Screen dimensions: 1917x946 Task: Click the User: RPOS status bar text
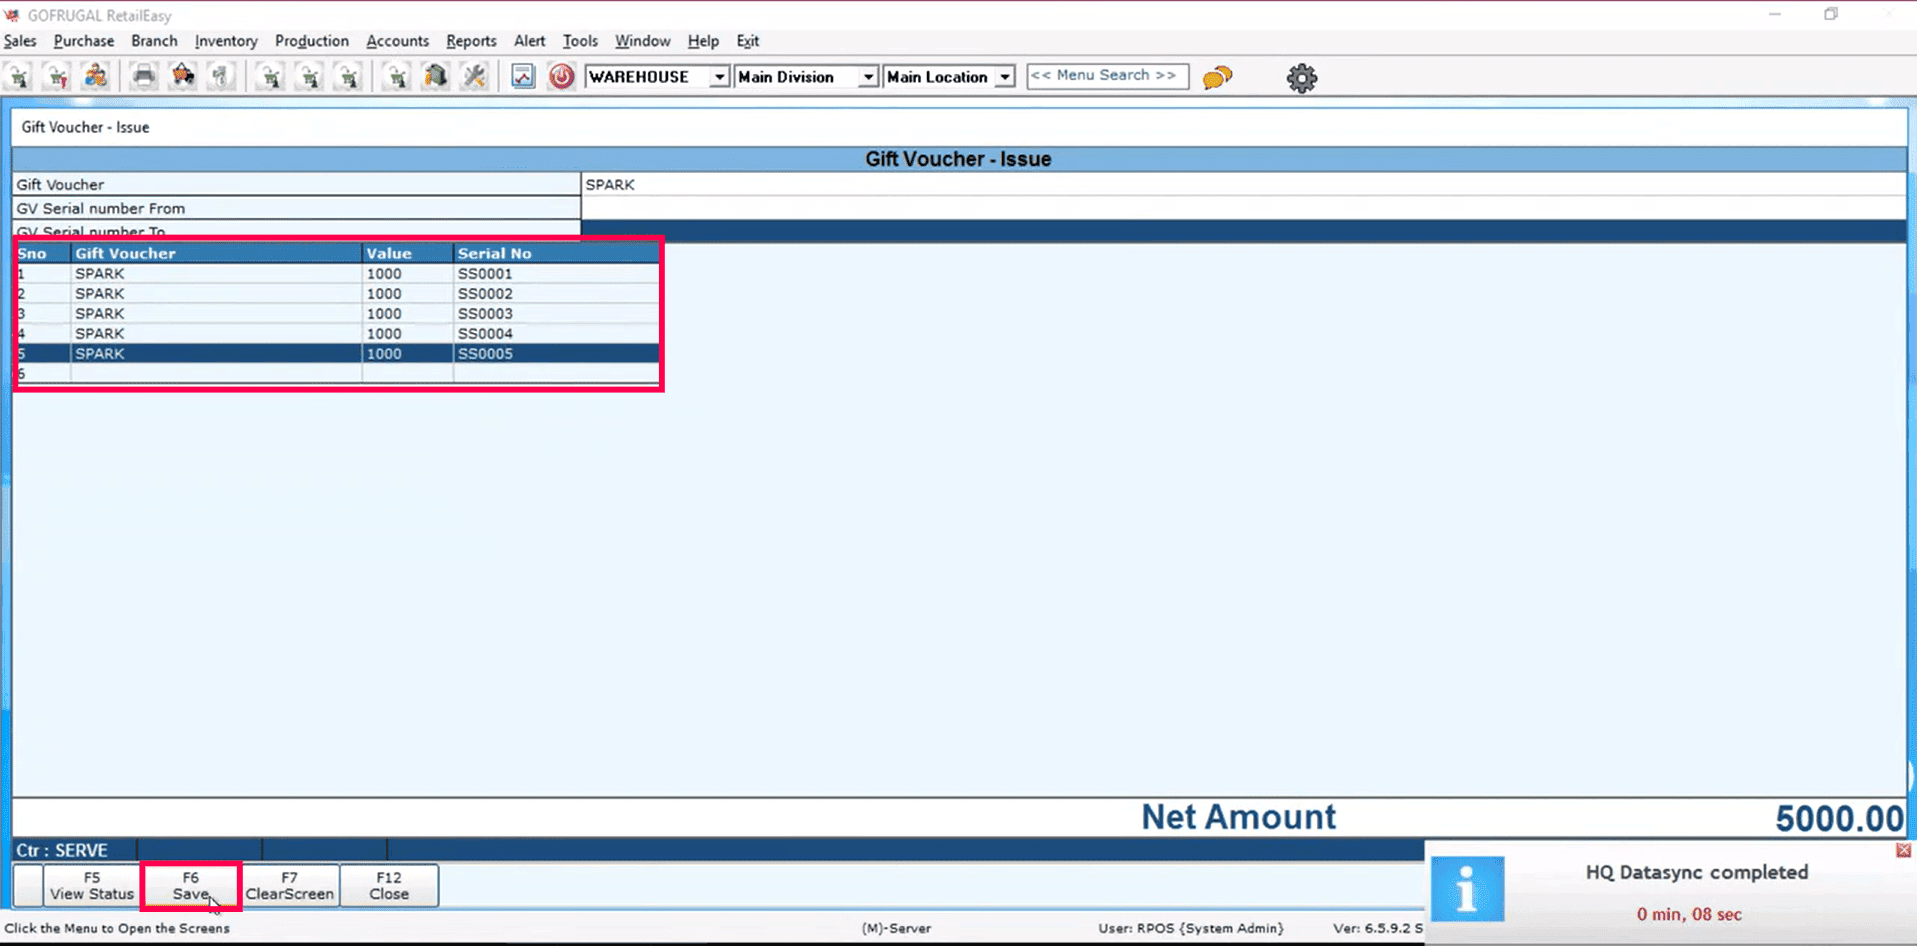1191,928
